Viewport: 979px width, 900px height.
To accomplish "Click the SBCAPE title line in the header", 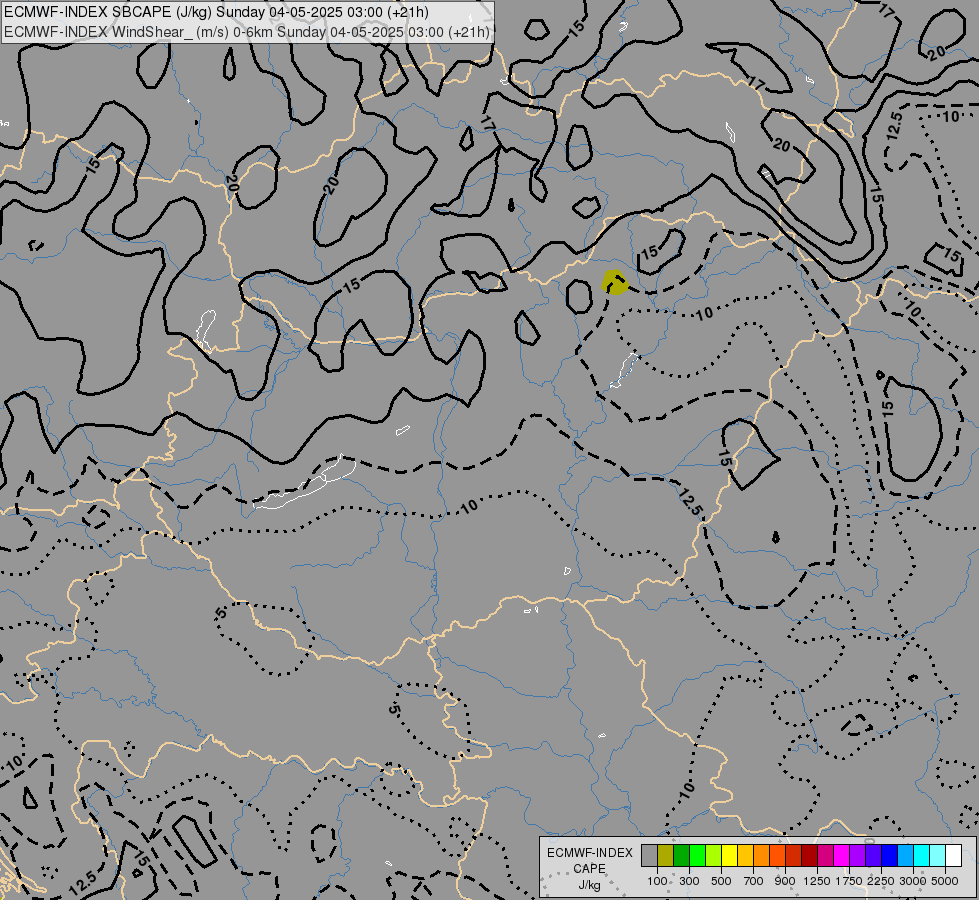I will (216, 12).
